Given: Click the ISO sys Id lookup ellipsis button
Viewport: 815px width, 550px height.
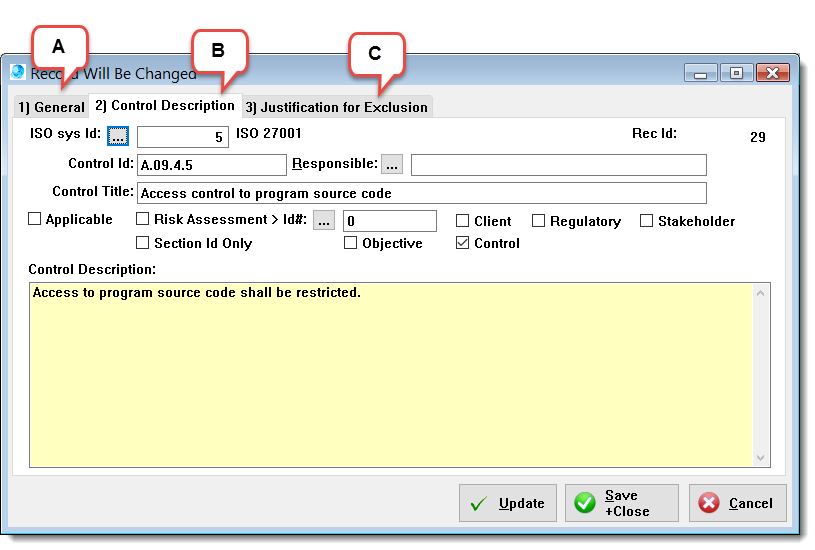Looking at the screenshot, I should (x=118, y=135).
